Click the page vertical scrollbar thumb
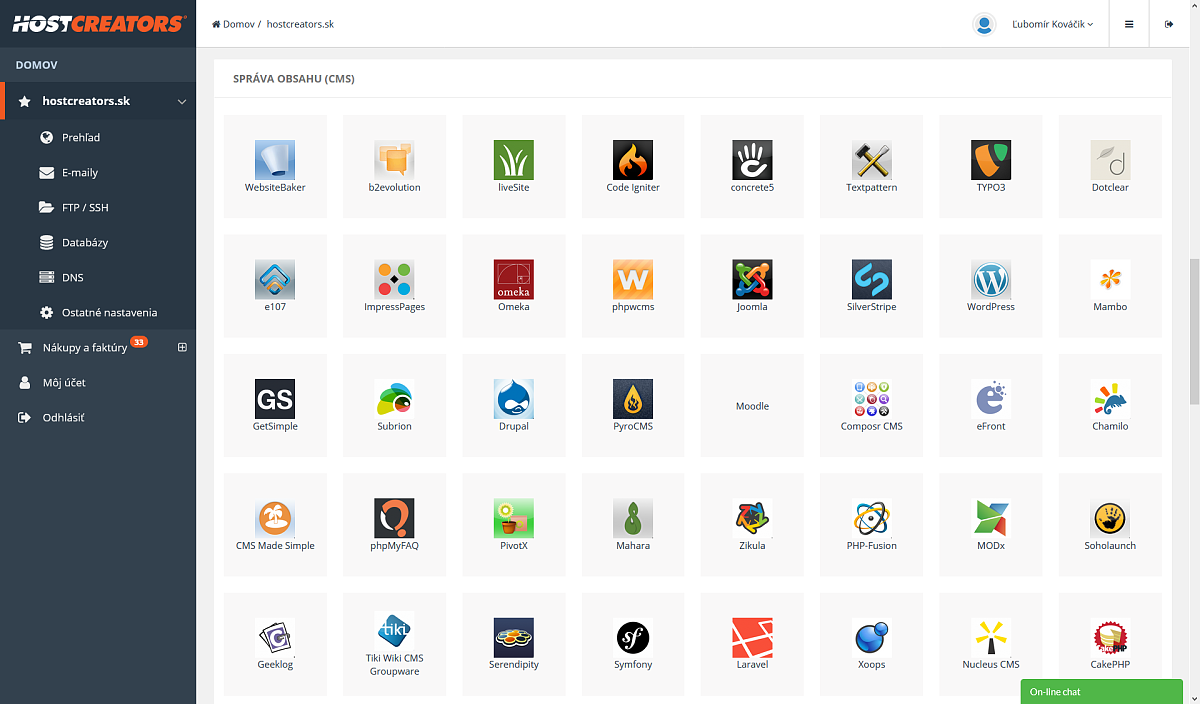This screenshot has width=1200, height=704. tap(1193, 331)
